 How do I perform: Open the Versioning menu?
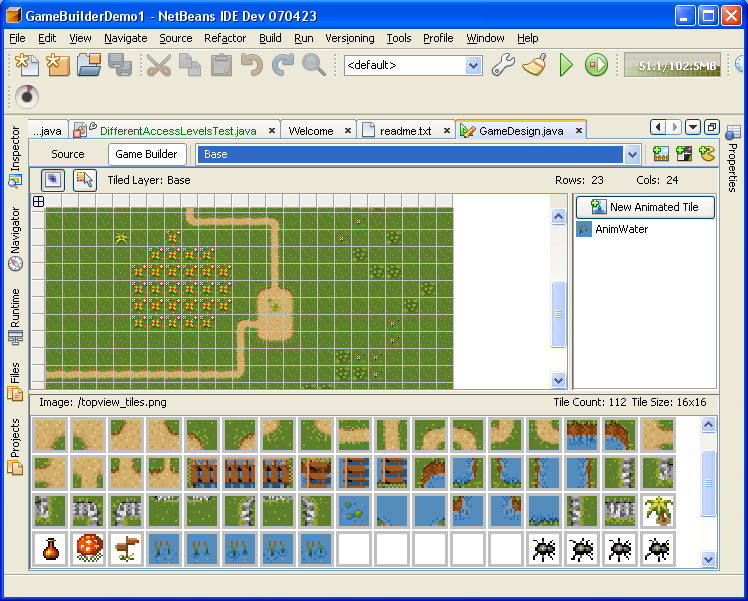(350, 38)
